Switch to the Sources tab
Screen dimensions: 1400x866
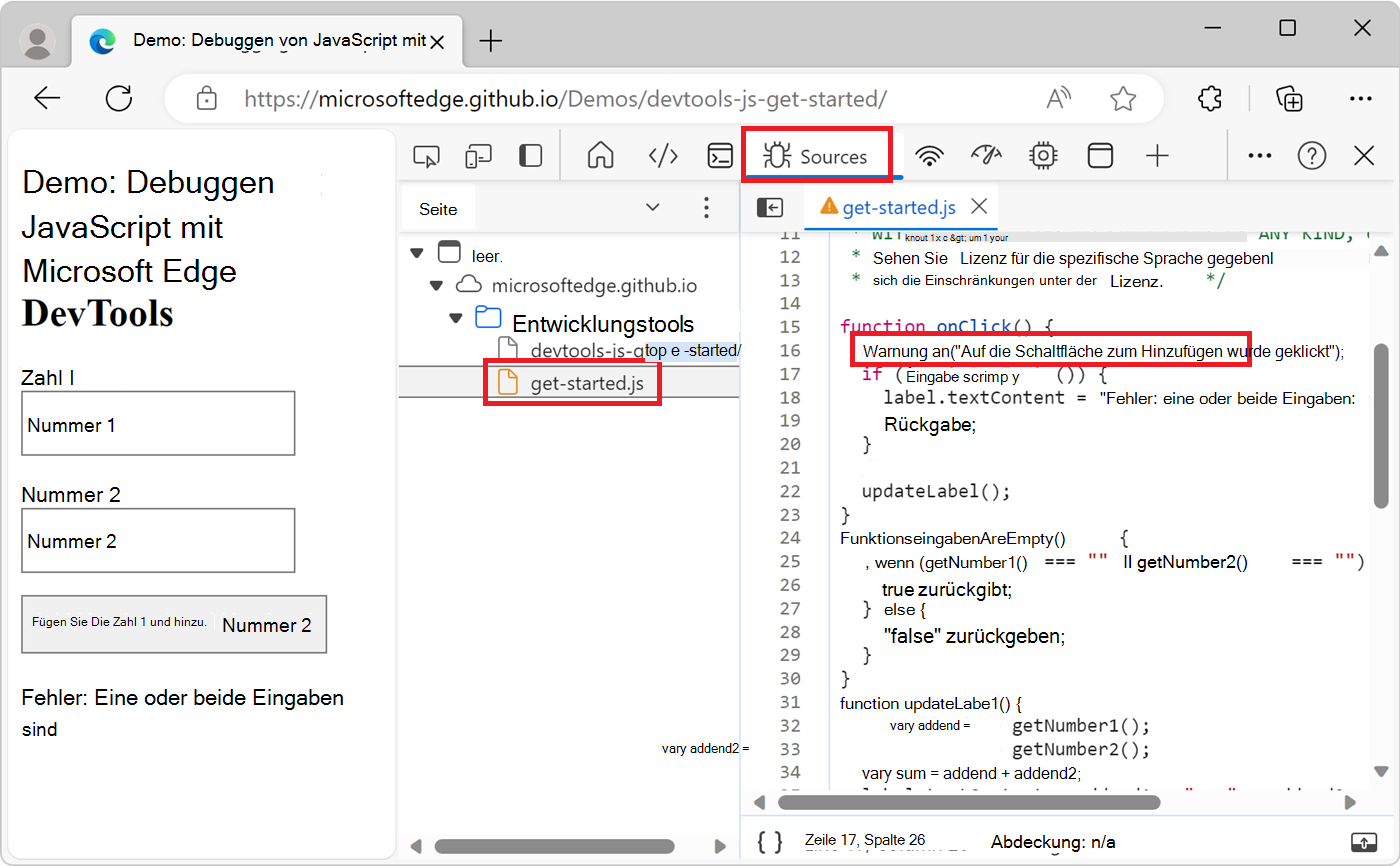[816, 155]
